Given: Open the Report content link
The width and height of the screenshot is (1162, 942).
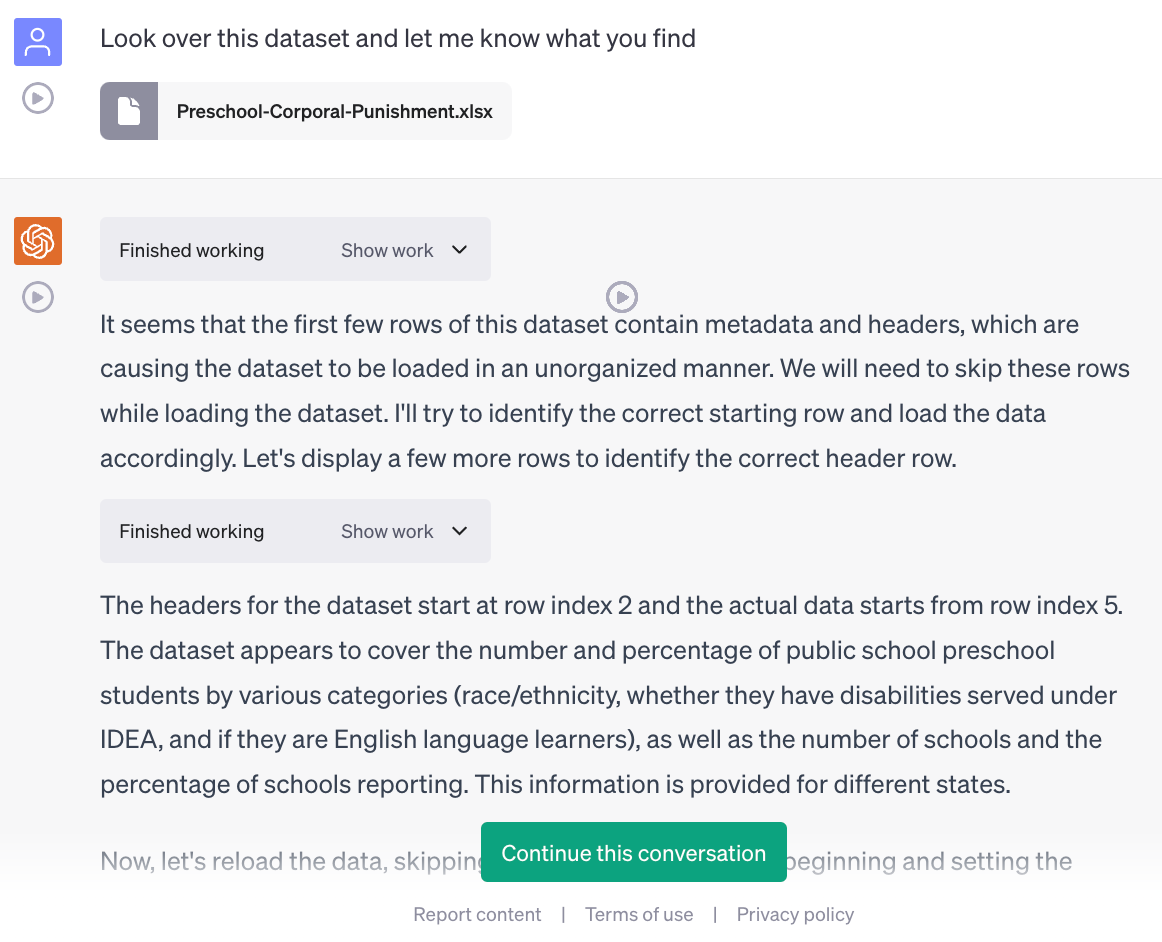Looking at the screenshot, I should pyautogui.click(x=477, y=914).
